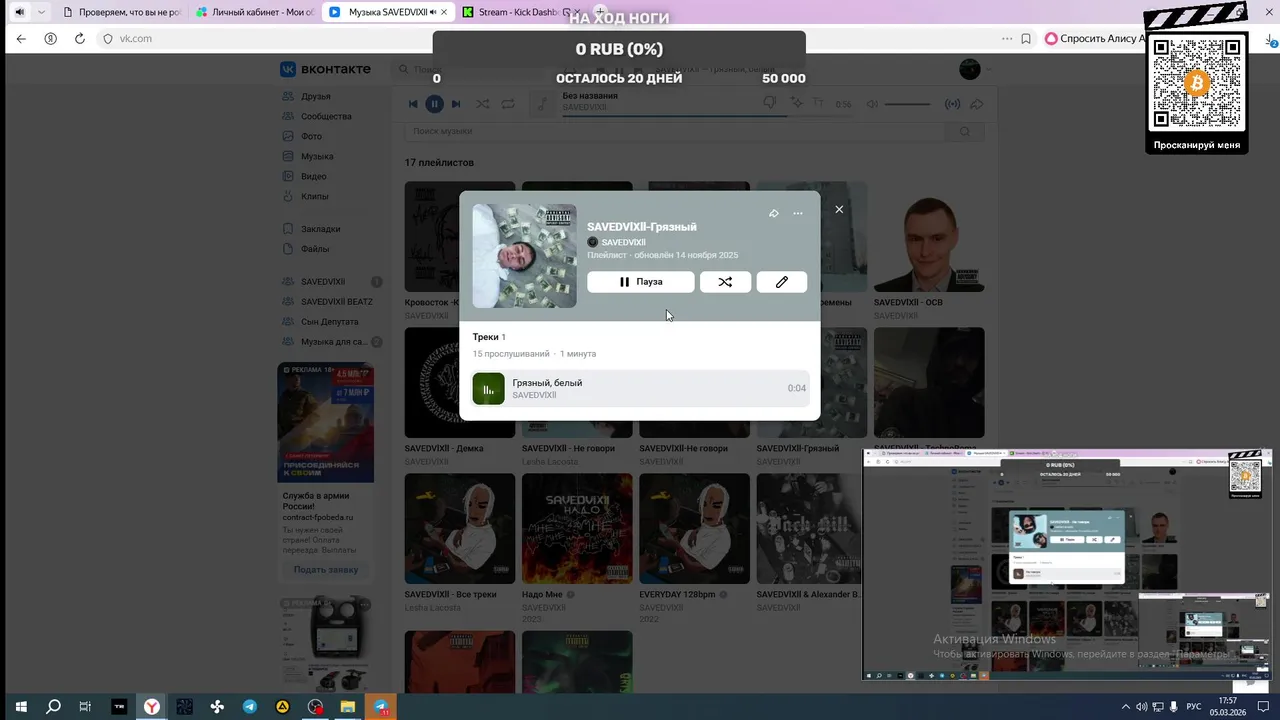This screenshot has width=1280, height=720.
Task: Reload the page in the browser
Action: pyautogui.click(x=80, y=39)
